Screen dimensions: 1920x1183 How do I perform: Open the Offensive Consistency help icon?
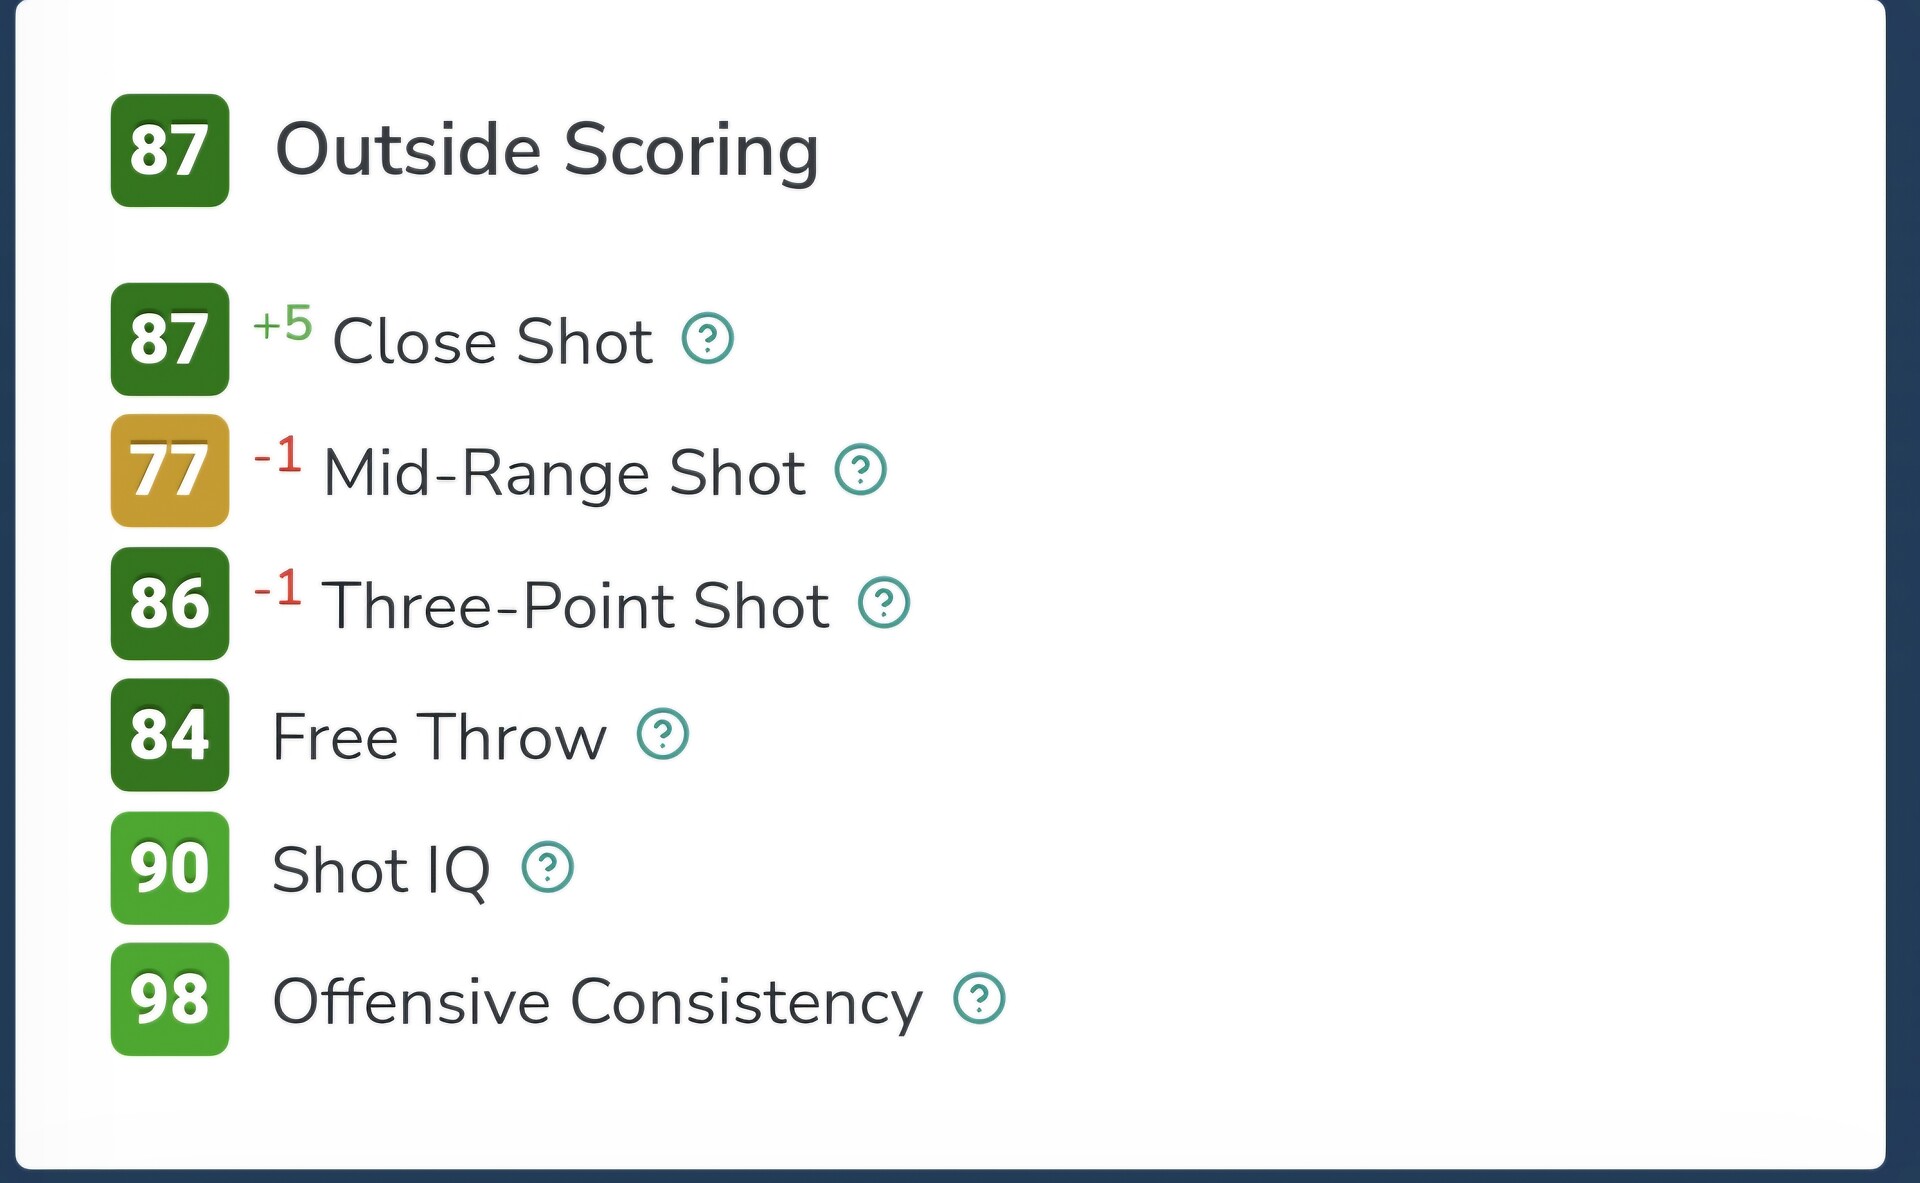979,999
